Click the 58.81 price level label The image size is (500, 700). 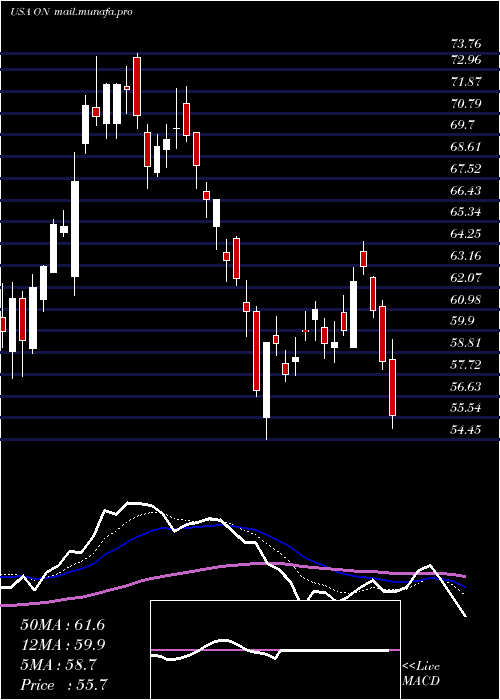(x=467, y=343)
